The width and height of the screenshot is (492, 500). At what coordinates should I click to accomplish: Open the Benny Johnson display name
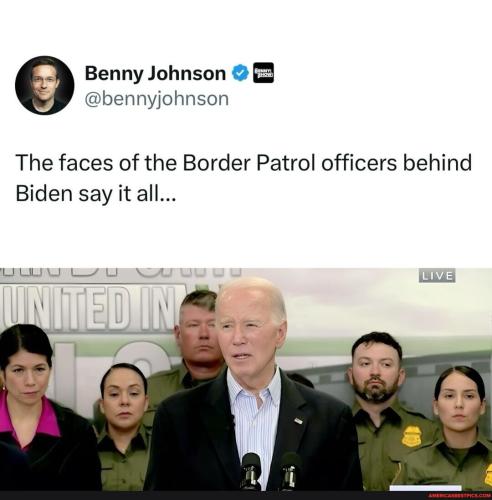[x=155, y=73]
